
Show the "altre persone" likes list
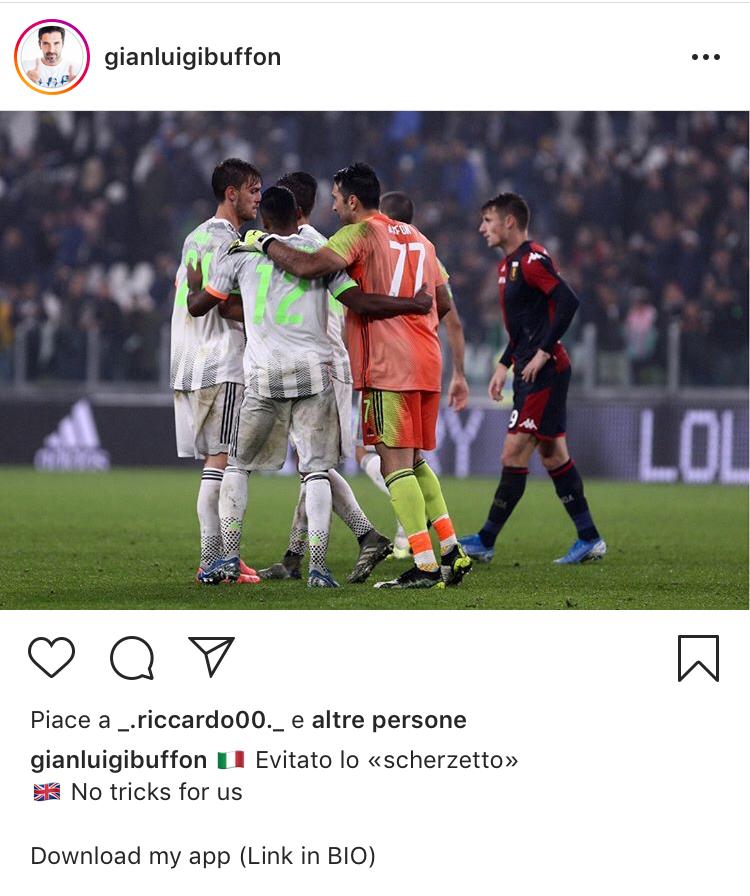[x=389, y=720]
